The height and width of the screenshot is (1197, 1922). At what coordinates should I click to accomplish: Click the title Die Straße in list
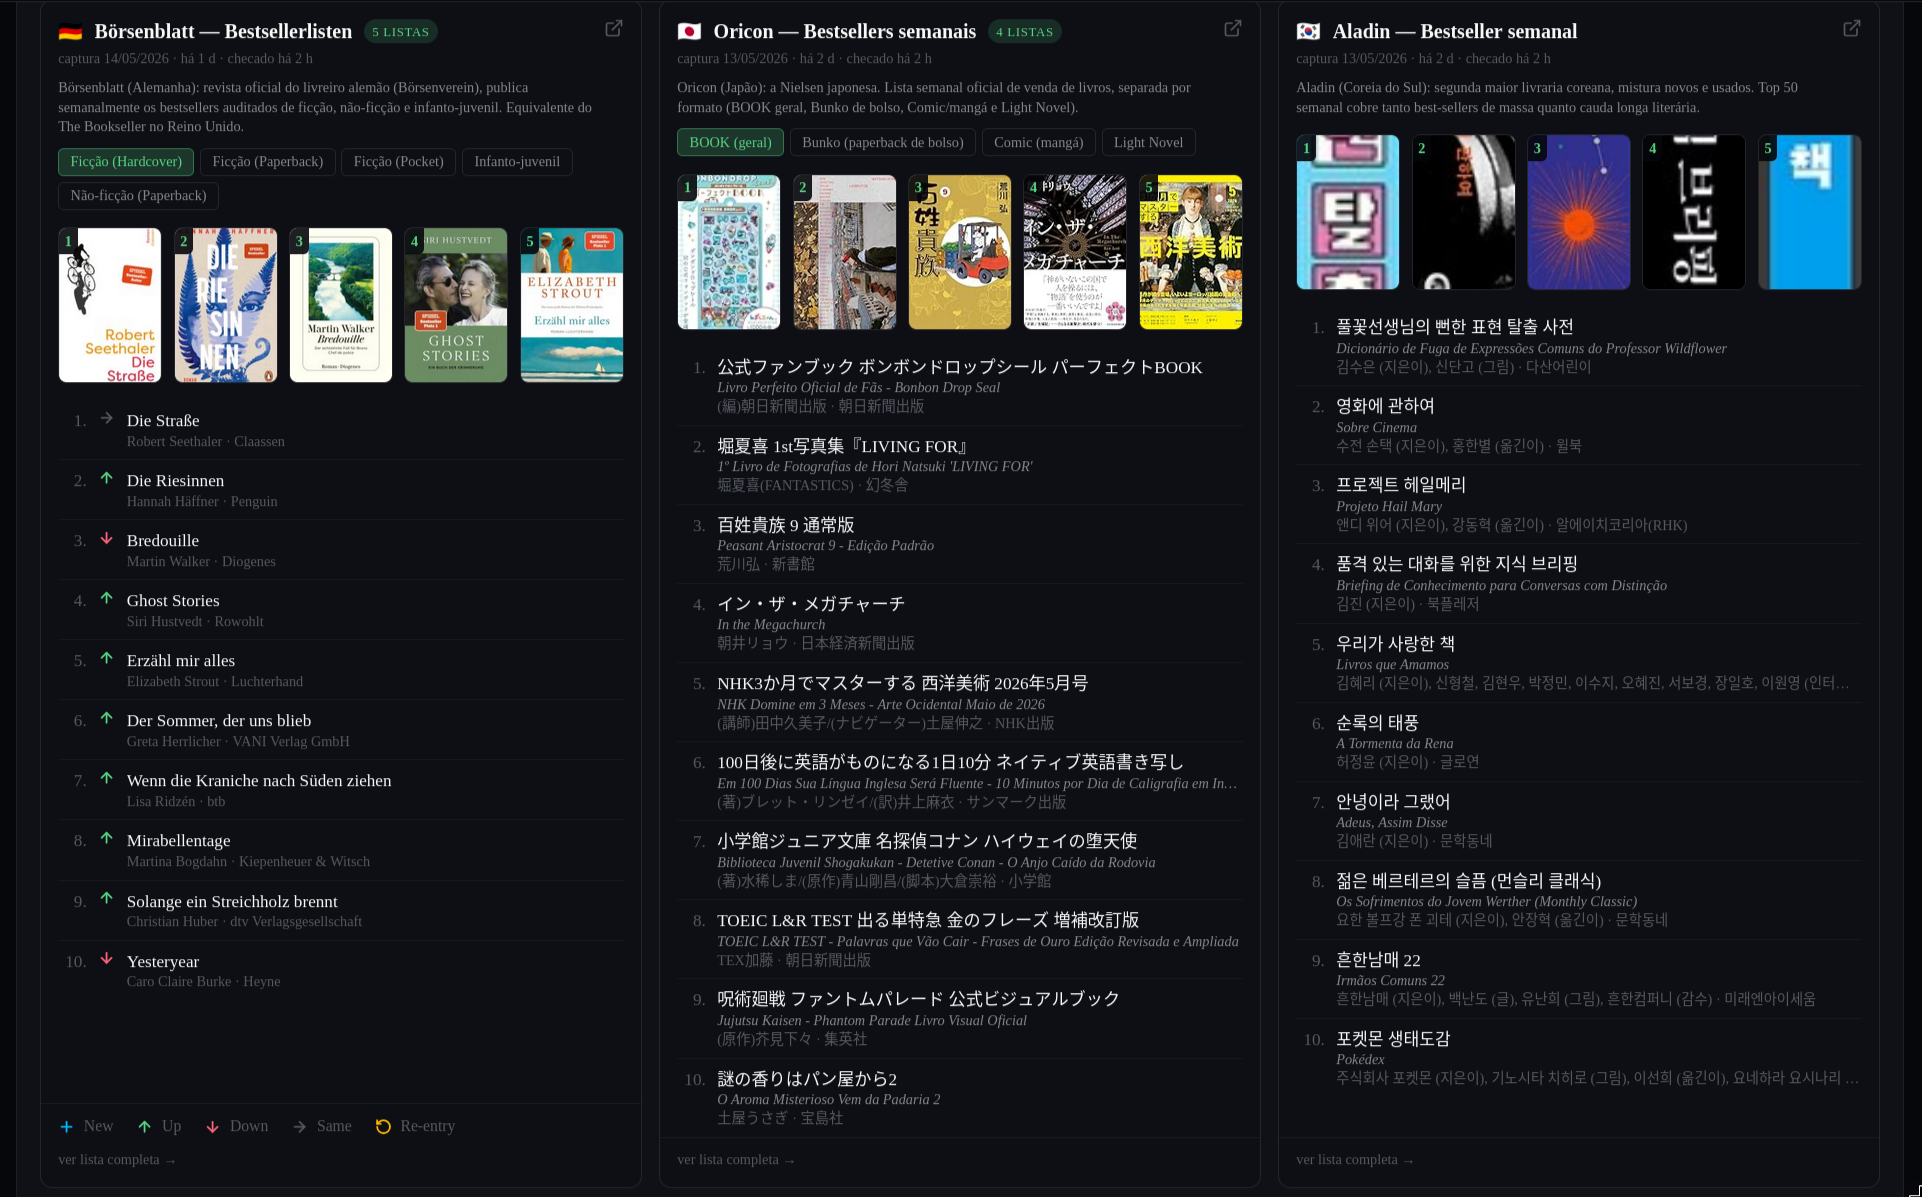(163, 421)
